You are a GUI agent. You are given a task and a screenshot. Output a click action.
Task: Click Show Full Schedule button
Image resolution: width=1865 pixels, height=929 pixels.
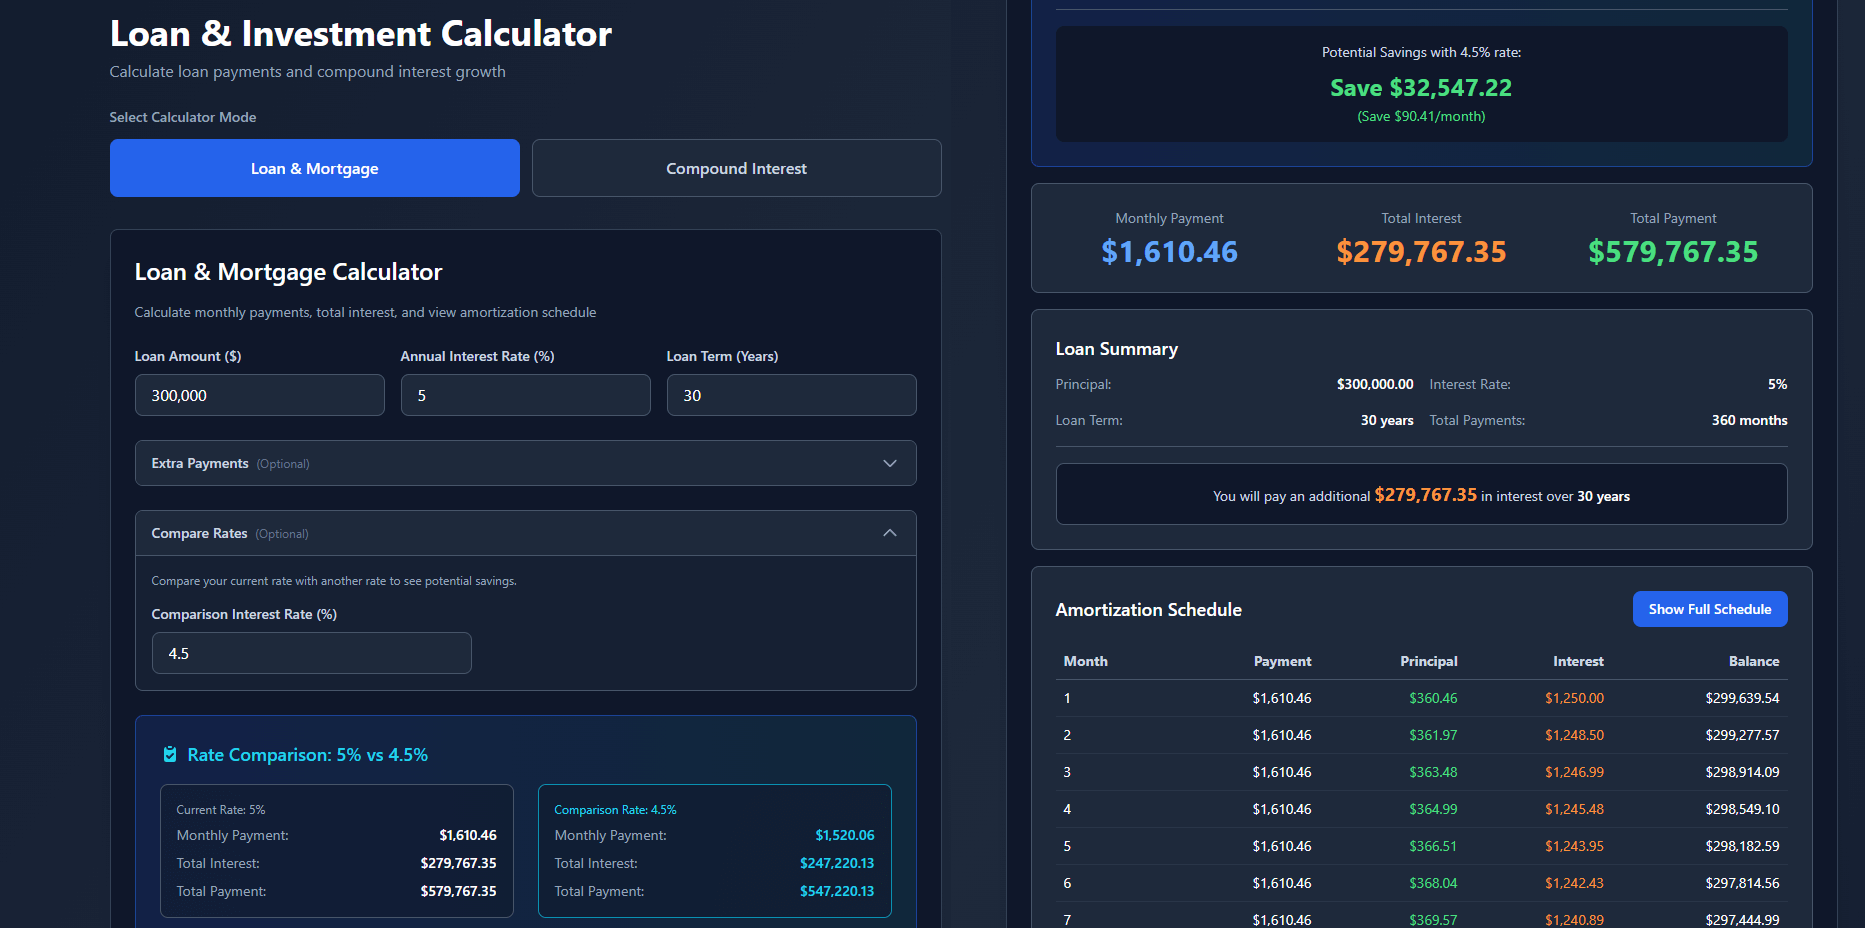click(1709, 609)
